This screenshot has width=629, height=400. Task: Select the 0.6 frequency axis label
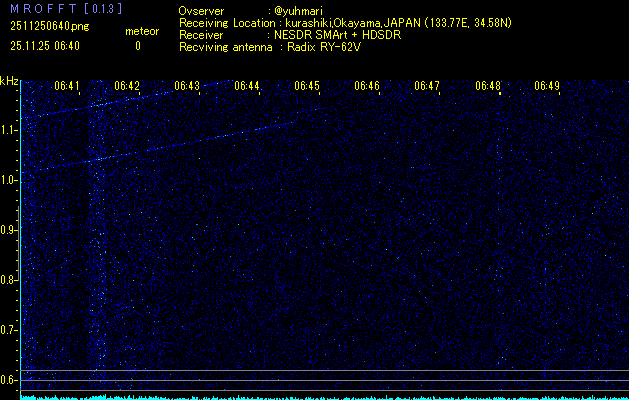coord(9,379)
